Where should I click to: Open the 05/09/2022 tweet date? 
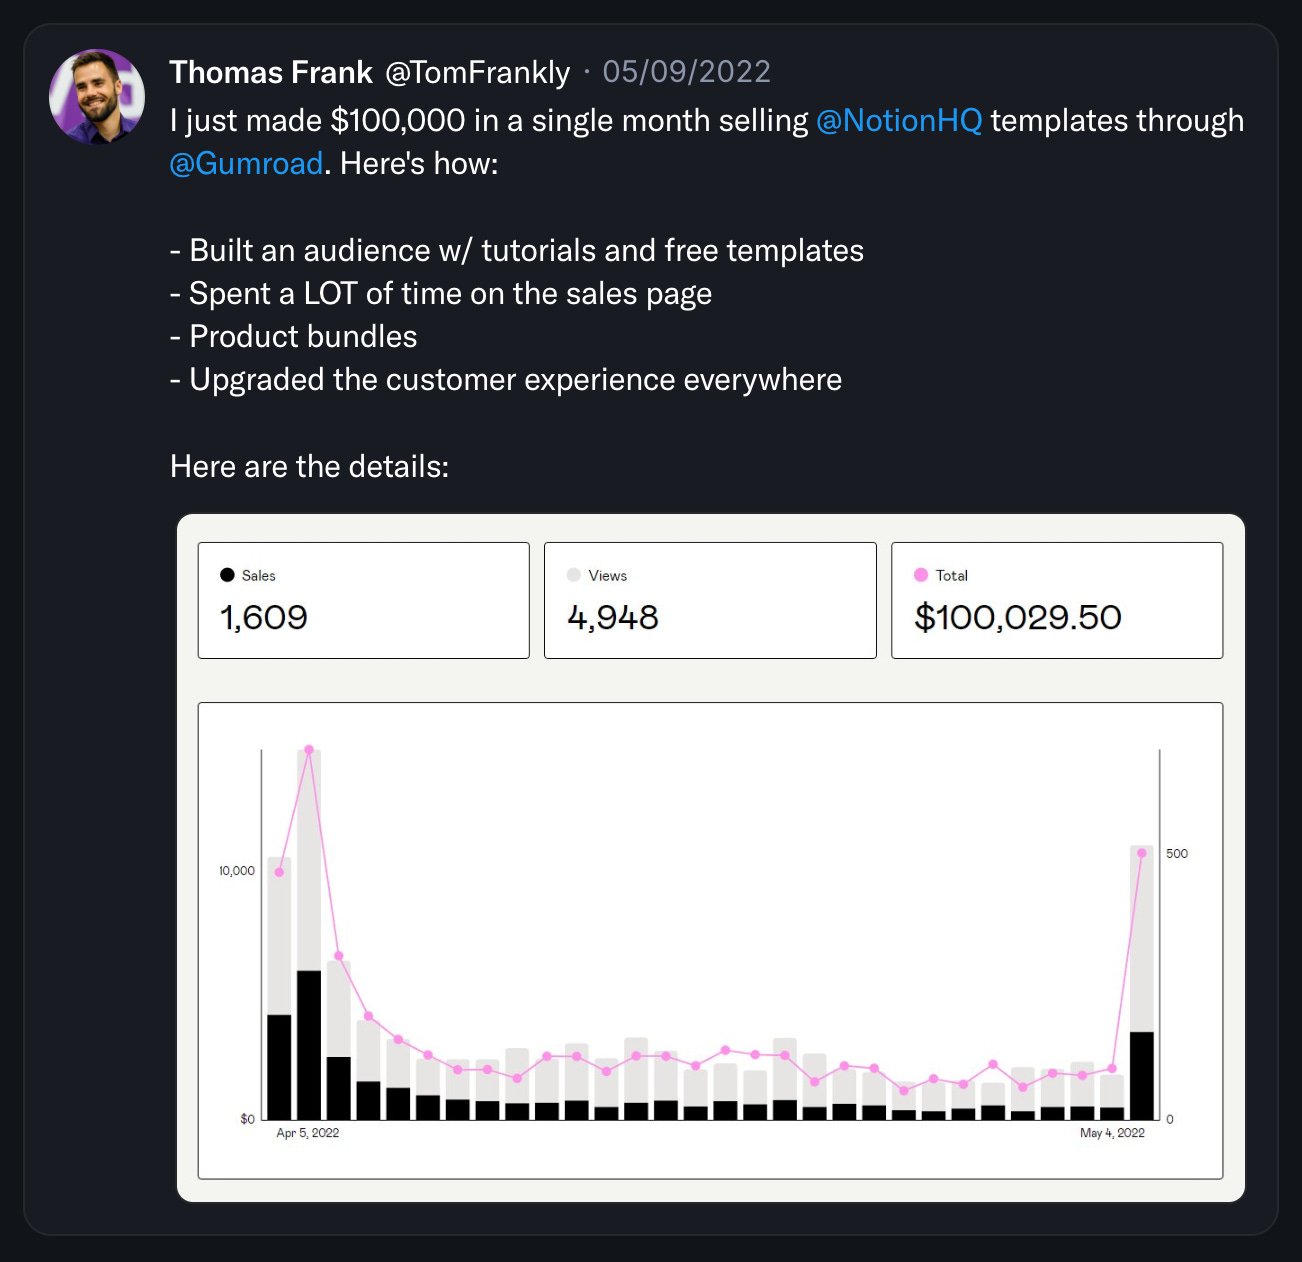tap(686, 72)
